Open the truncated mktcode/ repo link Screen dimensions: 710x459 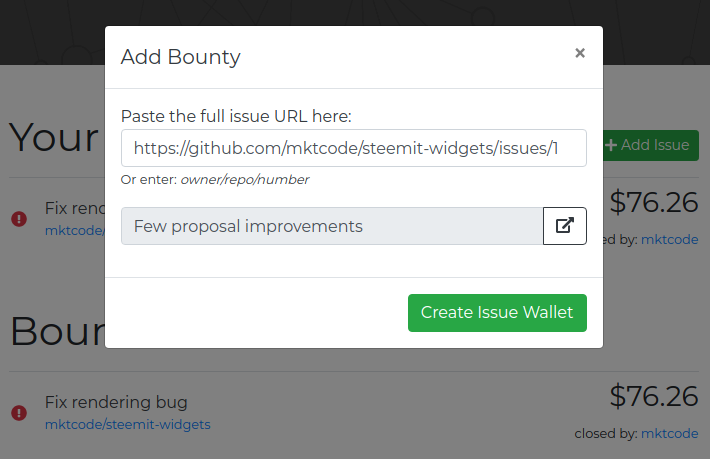coord(75,230)
